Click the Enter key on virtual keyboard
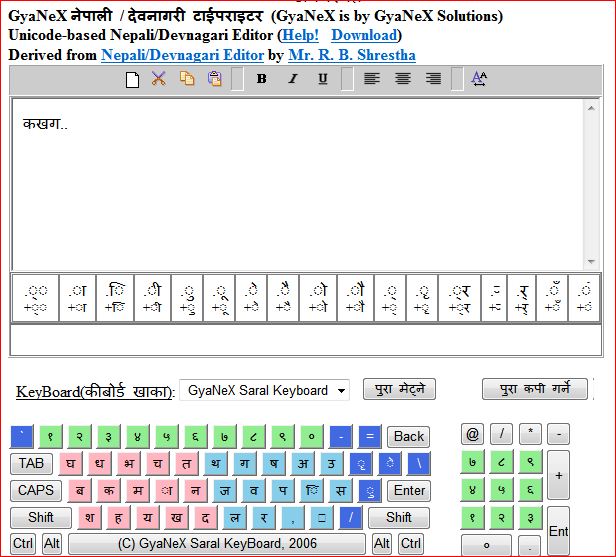The width and height of the screenshot is (616, 557). pyautogui.click(x=409, y=491)
